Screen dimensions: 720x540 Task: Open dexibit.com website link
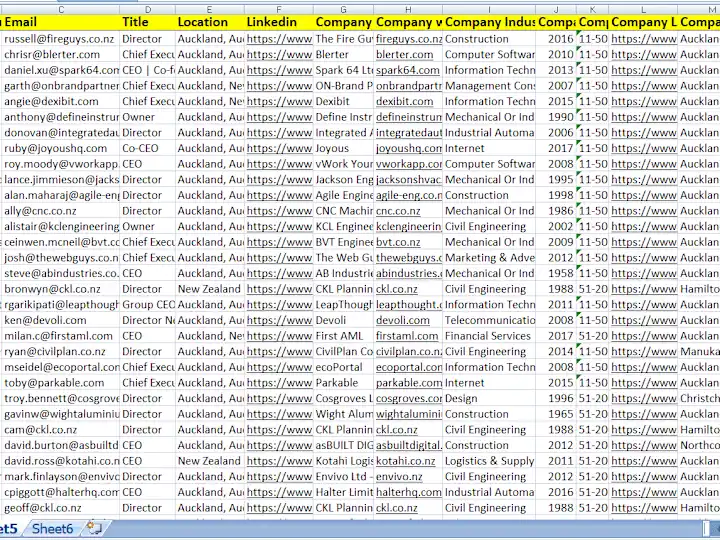coord(404,101)
